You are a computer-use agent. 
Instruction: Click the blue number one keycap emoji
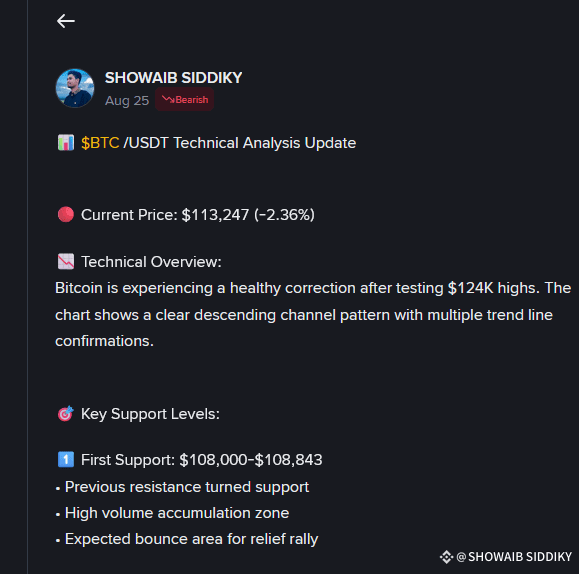click(66, 460)
